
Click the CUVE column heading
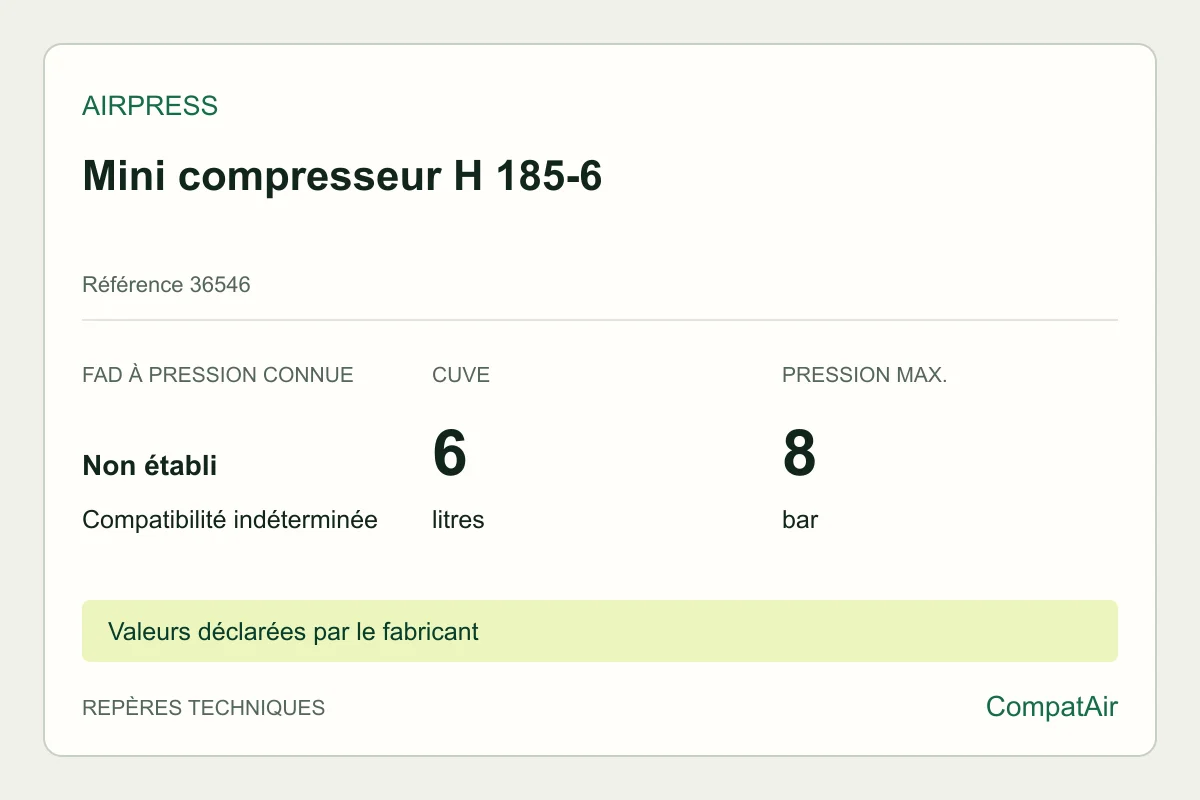[x=461, y=375]
